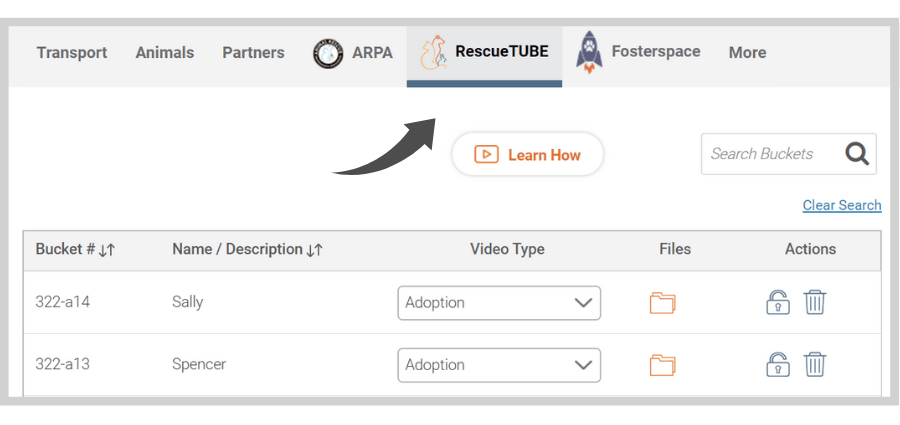900x425 pixels.
Task: Delete Spencer's bucket with the trash icon
Action: (x=814, y=365)
